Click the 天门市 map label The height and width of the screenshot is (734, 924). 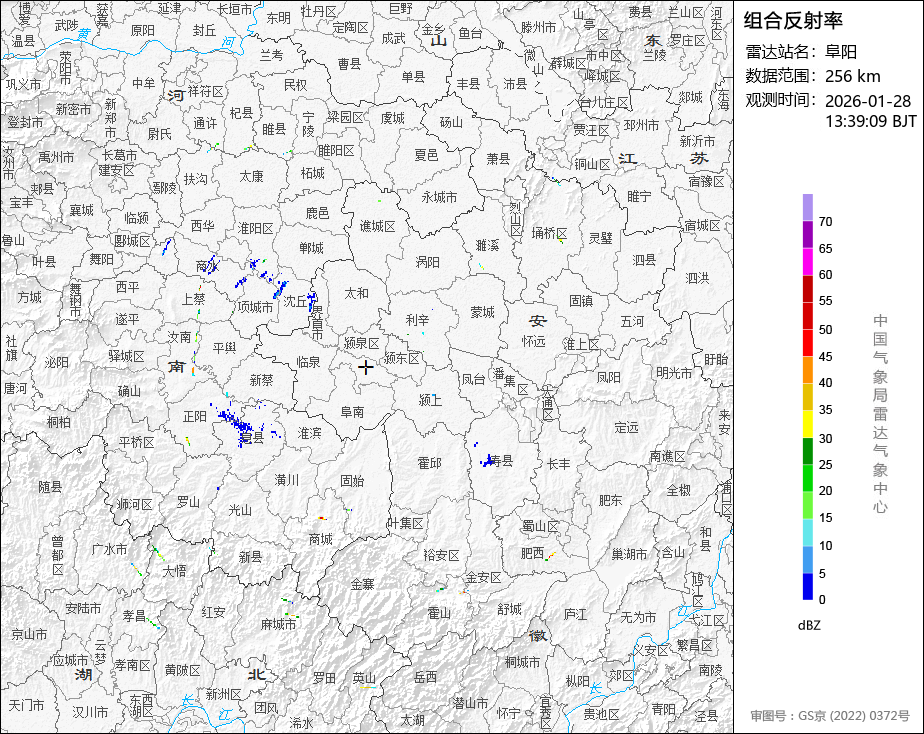click(26, 705)
